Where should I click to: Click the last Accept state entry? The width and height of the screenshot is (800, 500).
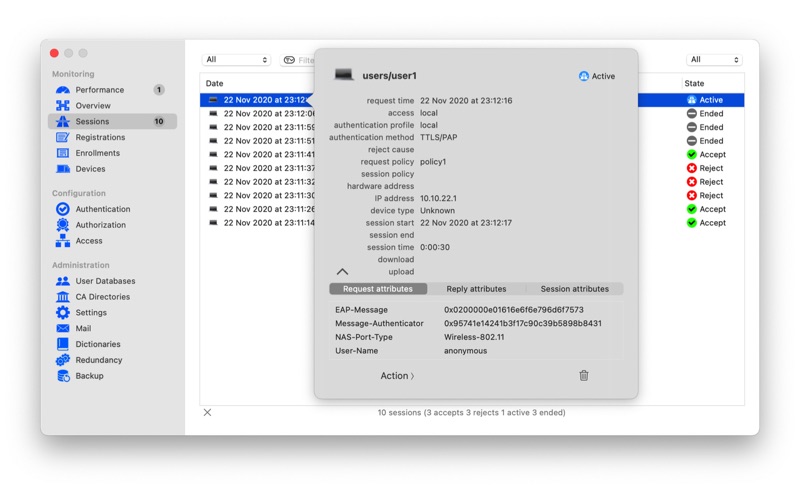tap(706, 223)
